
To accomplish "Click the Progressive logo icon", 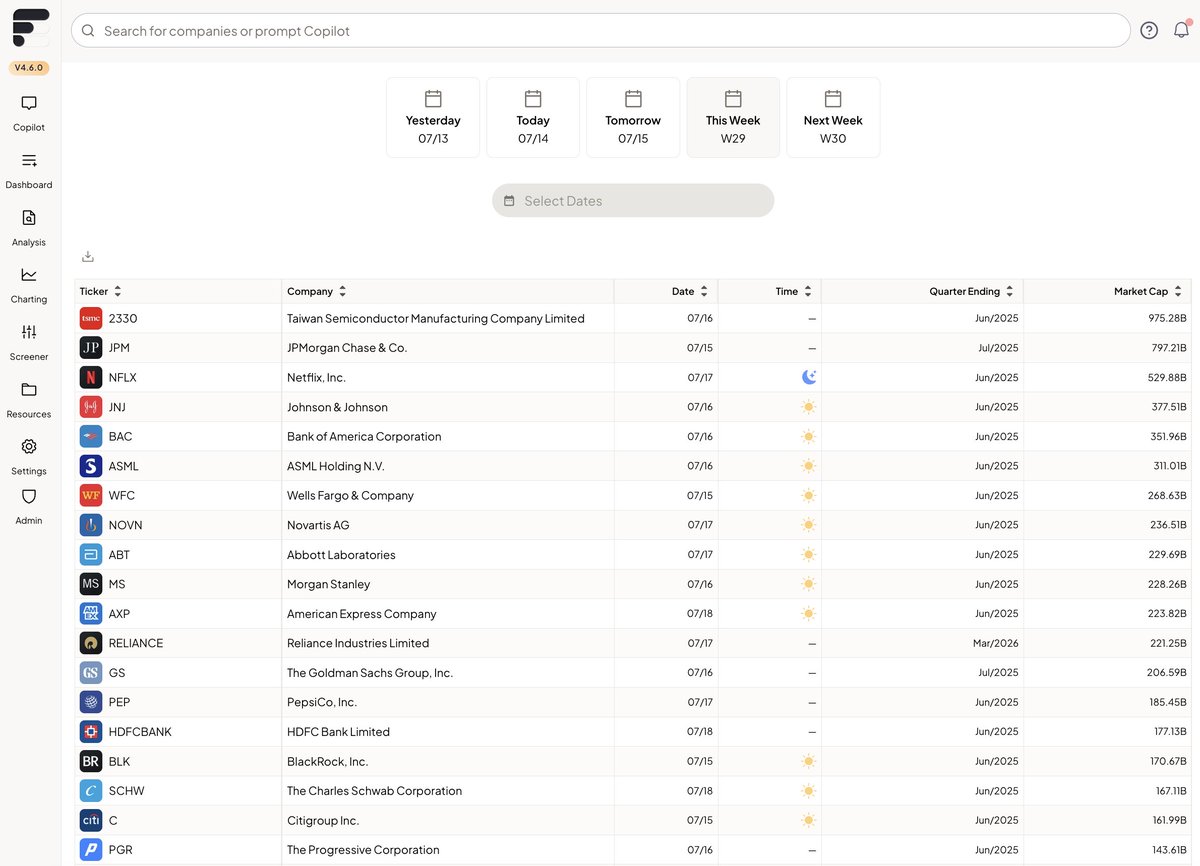I will point(91,850).
